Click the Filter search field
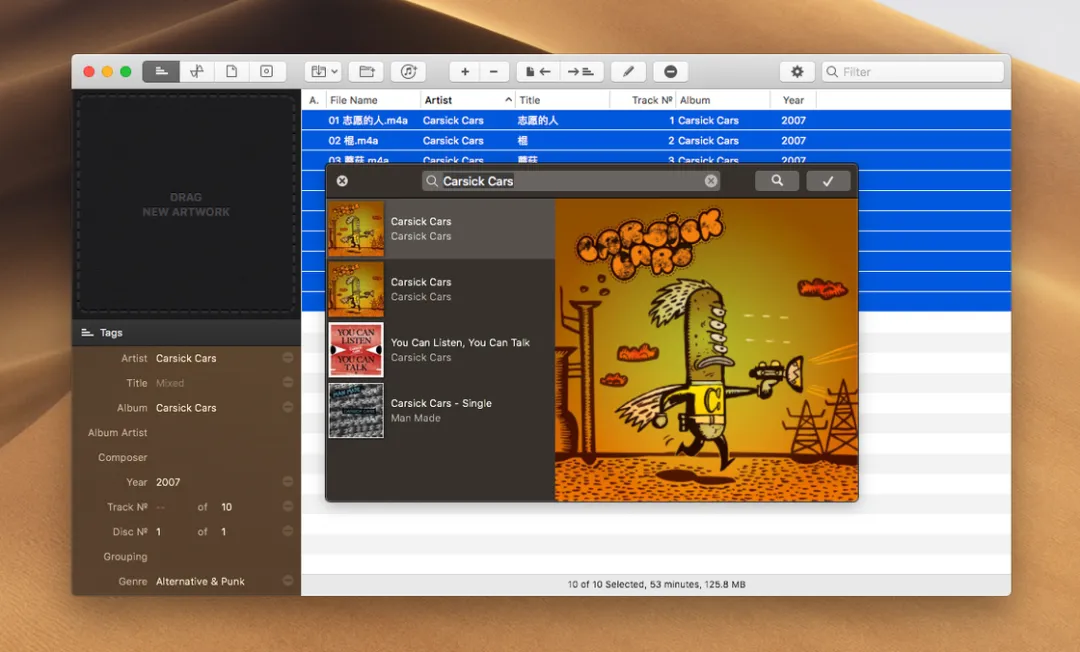 tap(912, 72)
